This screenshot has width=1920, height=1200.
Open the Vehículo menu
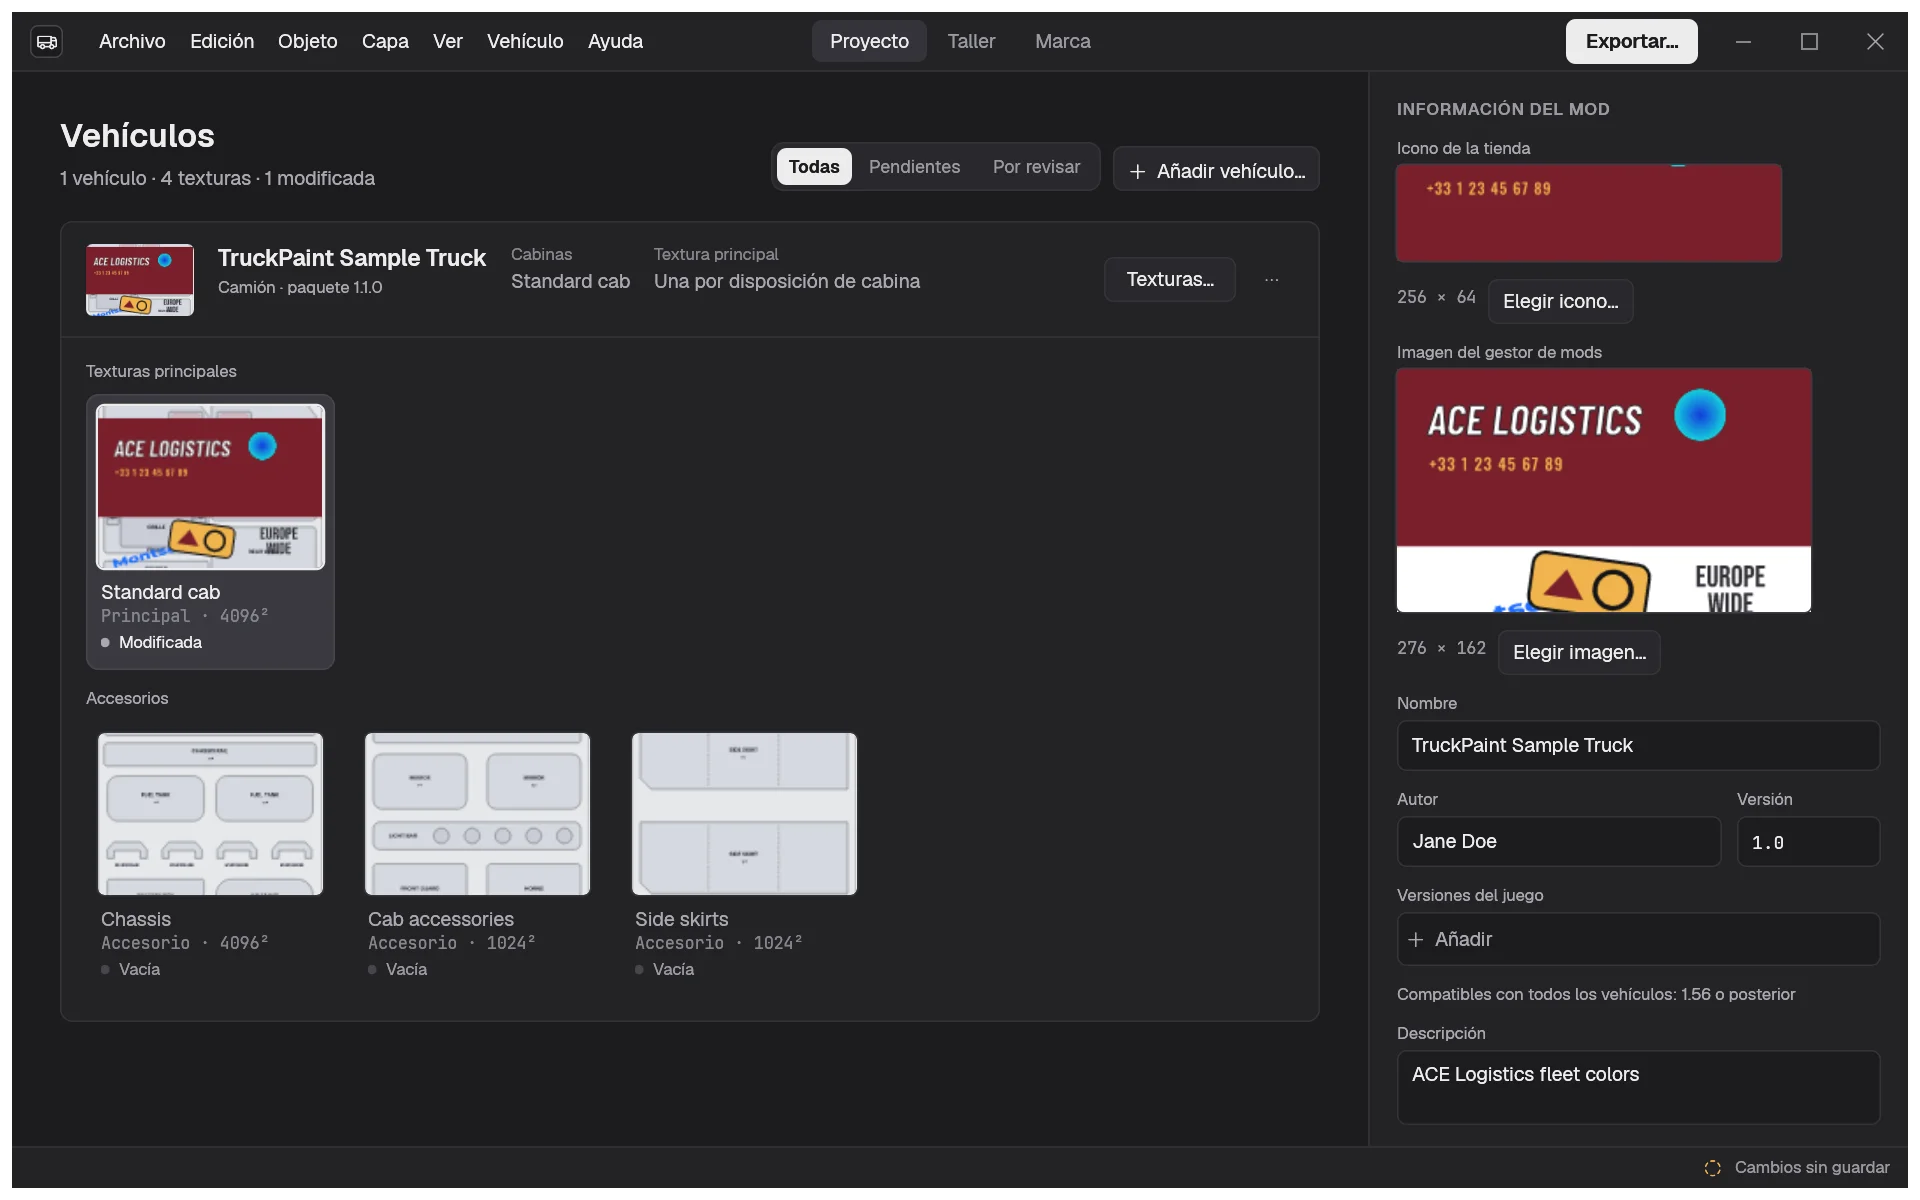(525, 42)
